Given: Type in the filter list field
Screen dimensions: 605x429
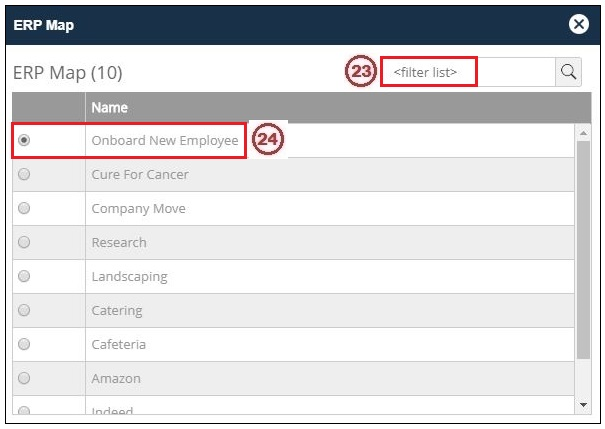Looking at the screenshot, I should (x=468, y=72).
